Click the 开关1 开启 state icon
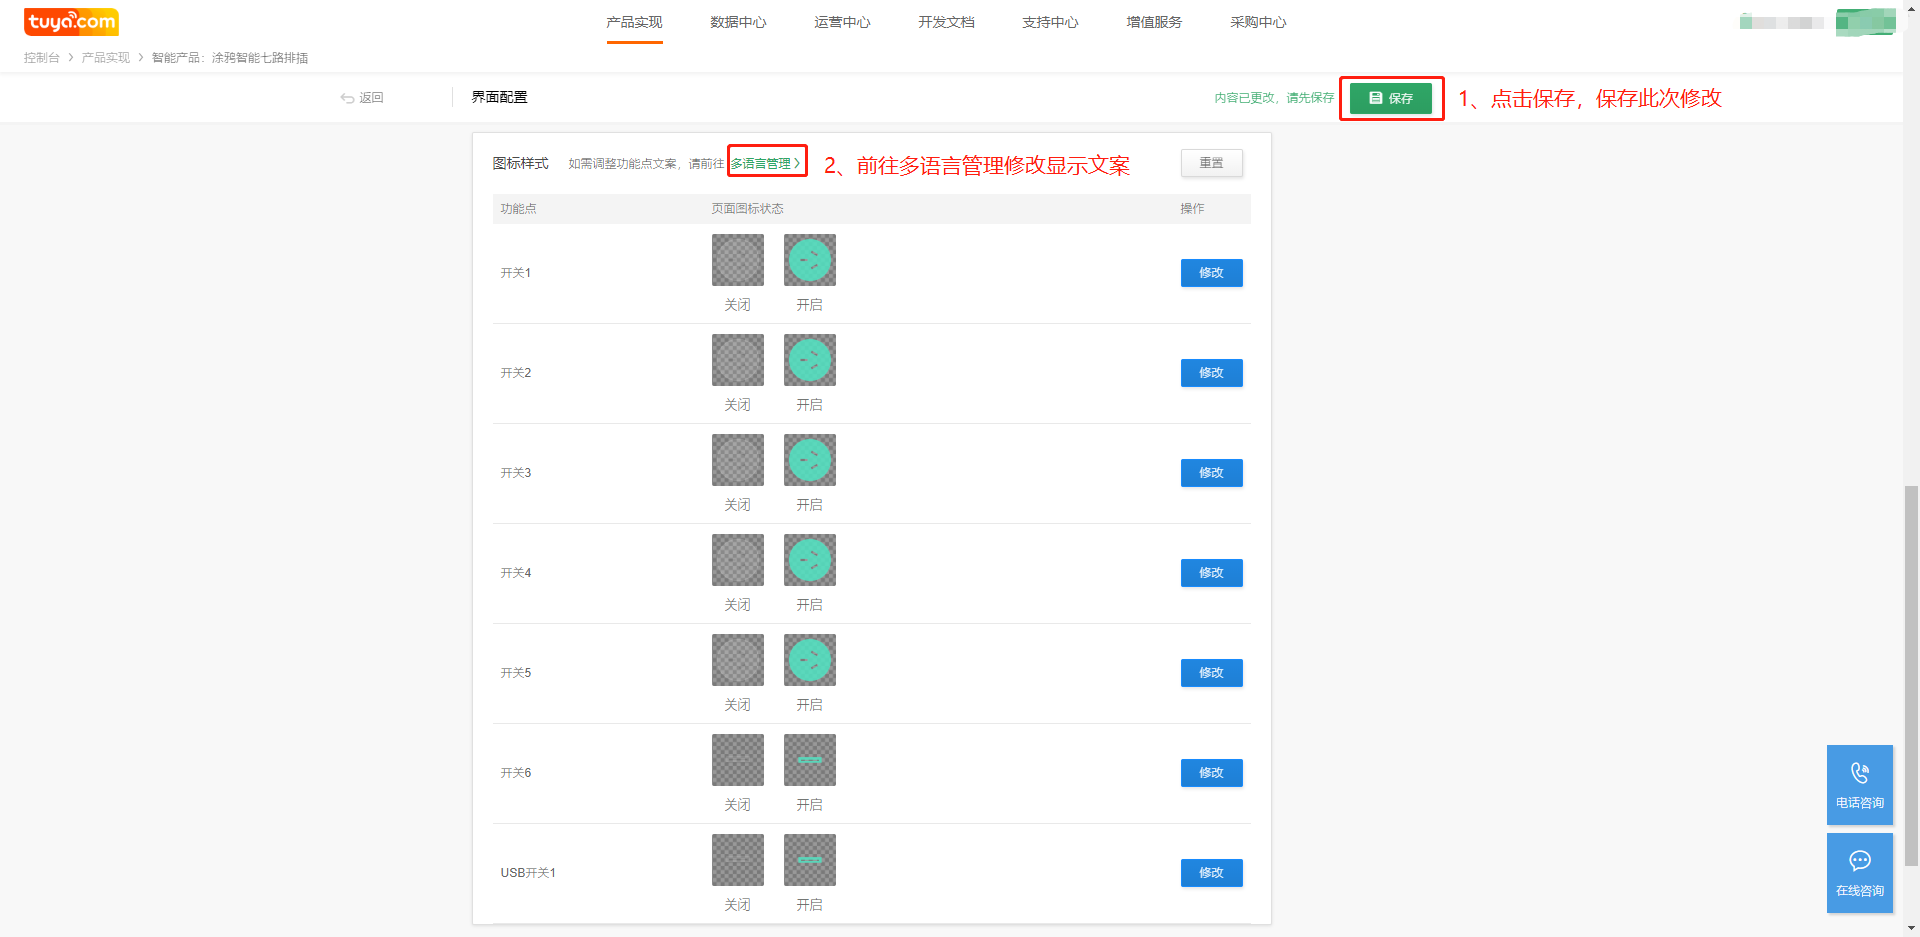The image size is (1920, 937). click(809, 260)
